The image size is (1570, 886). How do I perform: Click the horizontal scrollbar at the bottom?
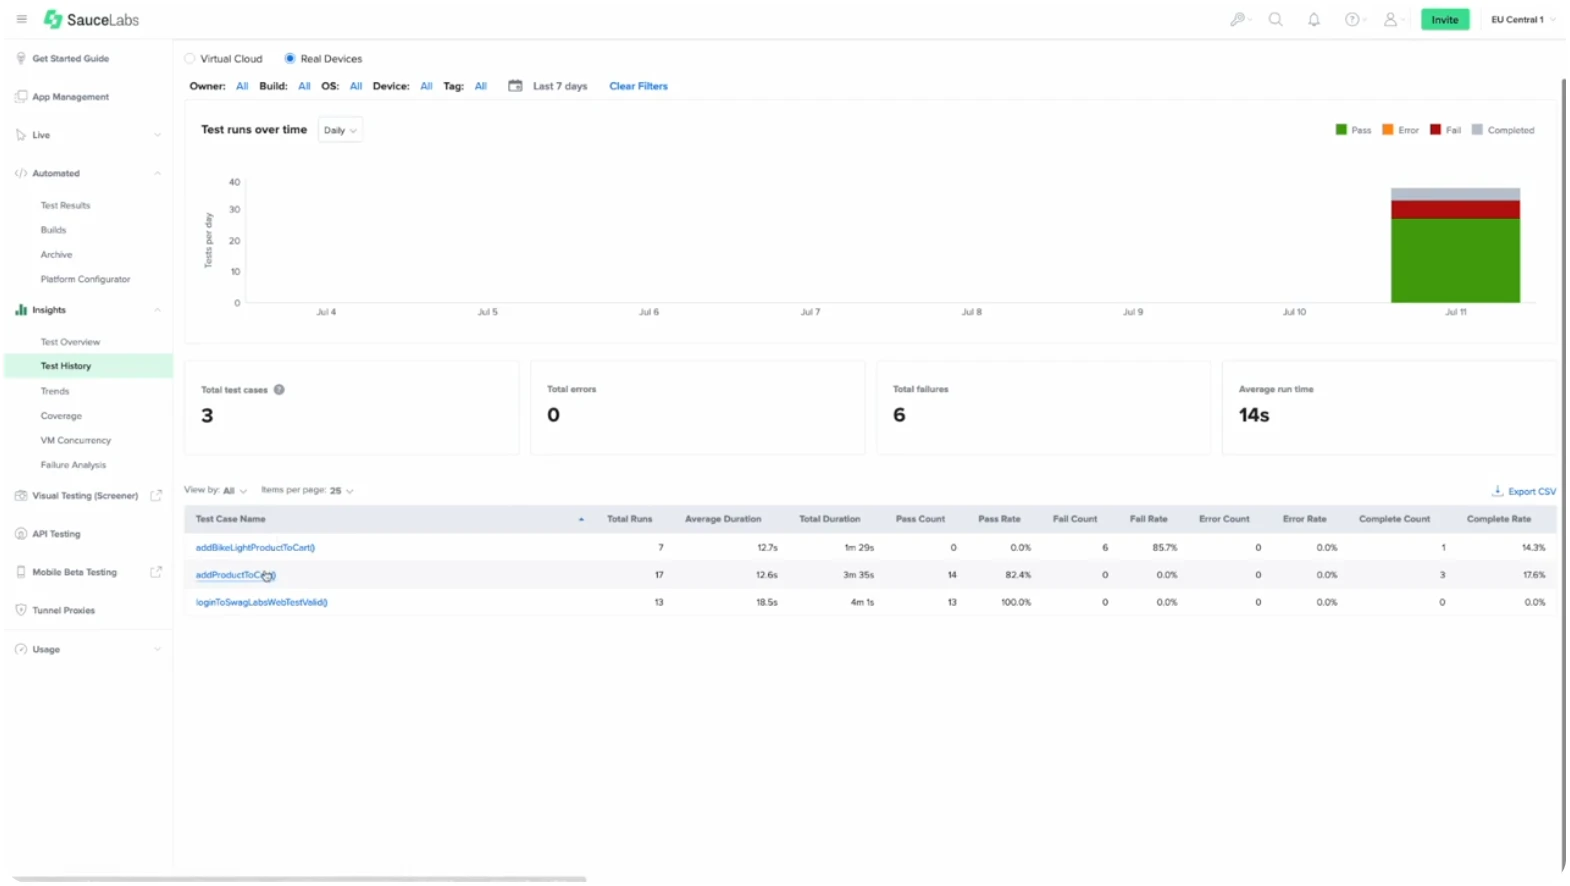click(299, 879)
